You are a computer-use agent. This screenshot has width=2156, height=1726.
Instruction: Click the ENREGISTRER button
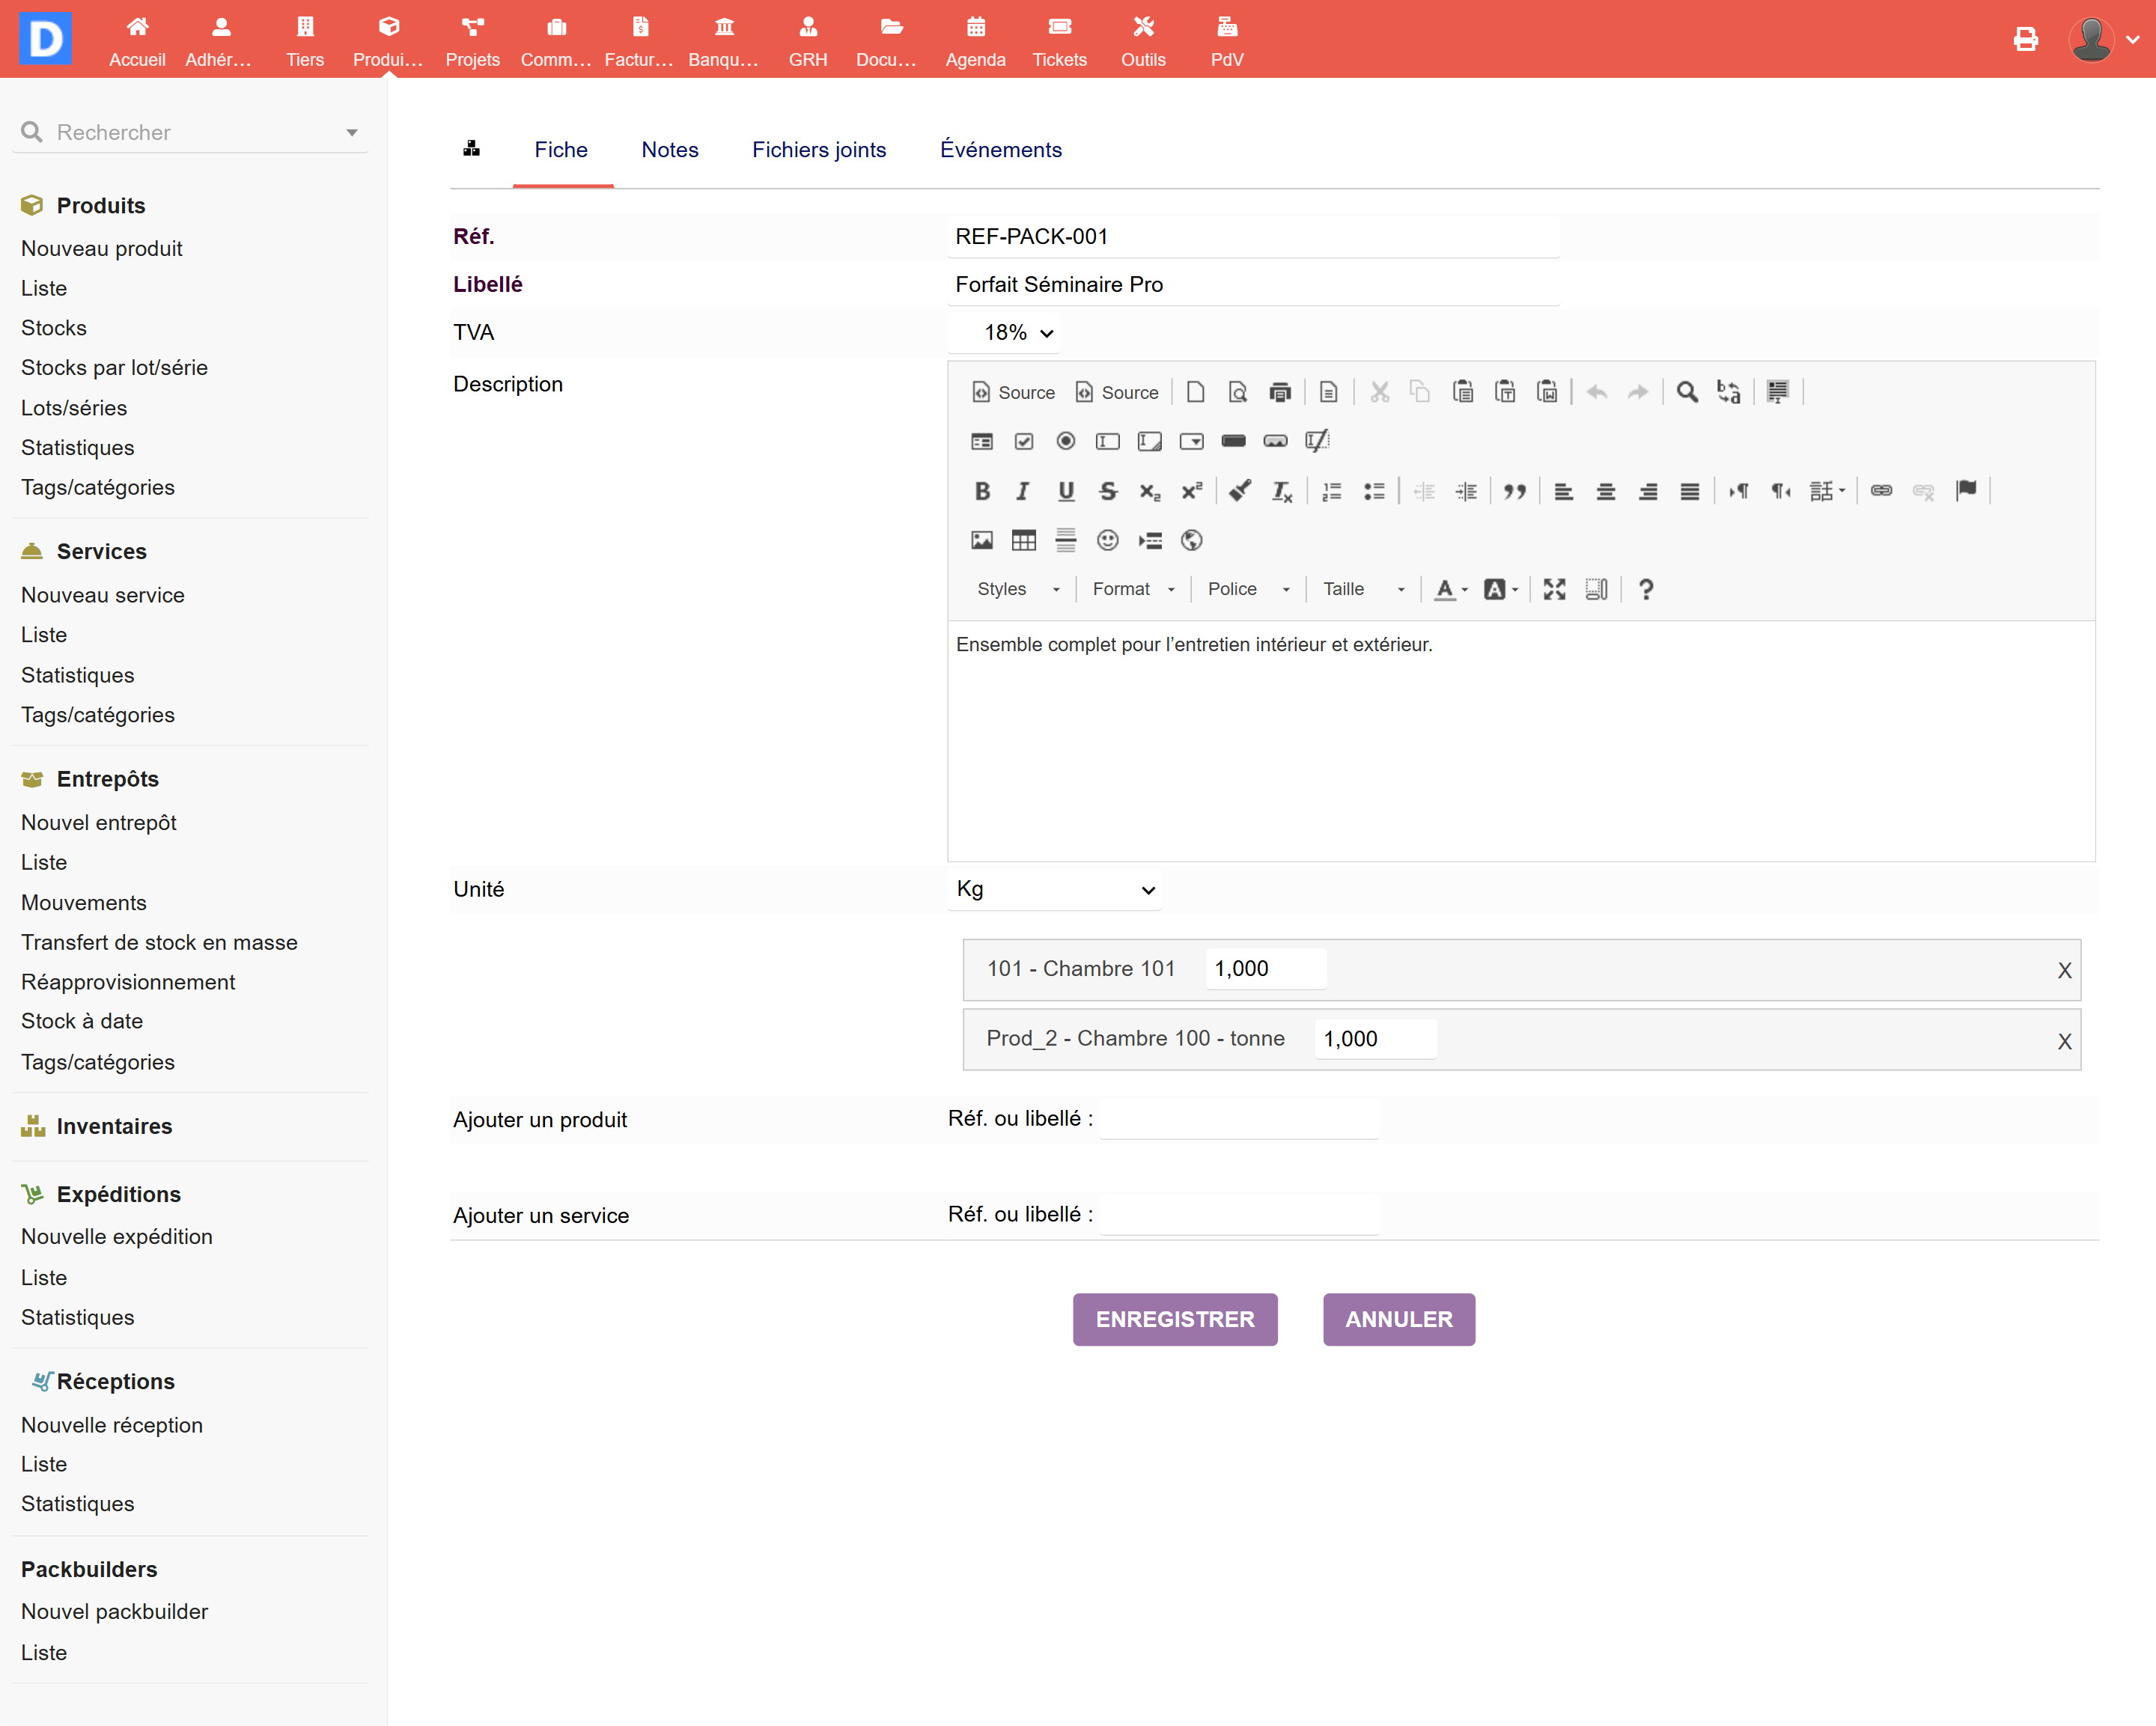tap(1174, 1319)
